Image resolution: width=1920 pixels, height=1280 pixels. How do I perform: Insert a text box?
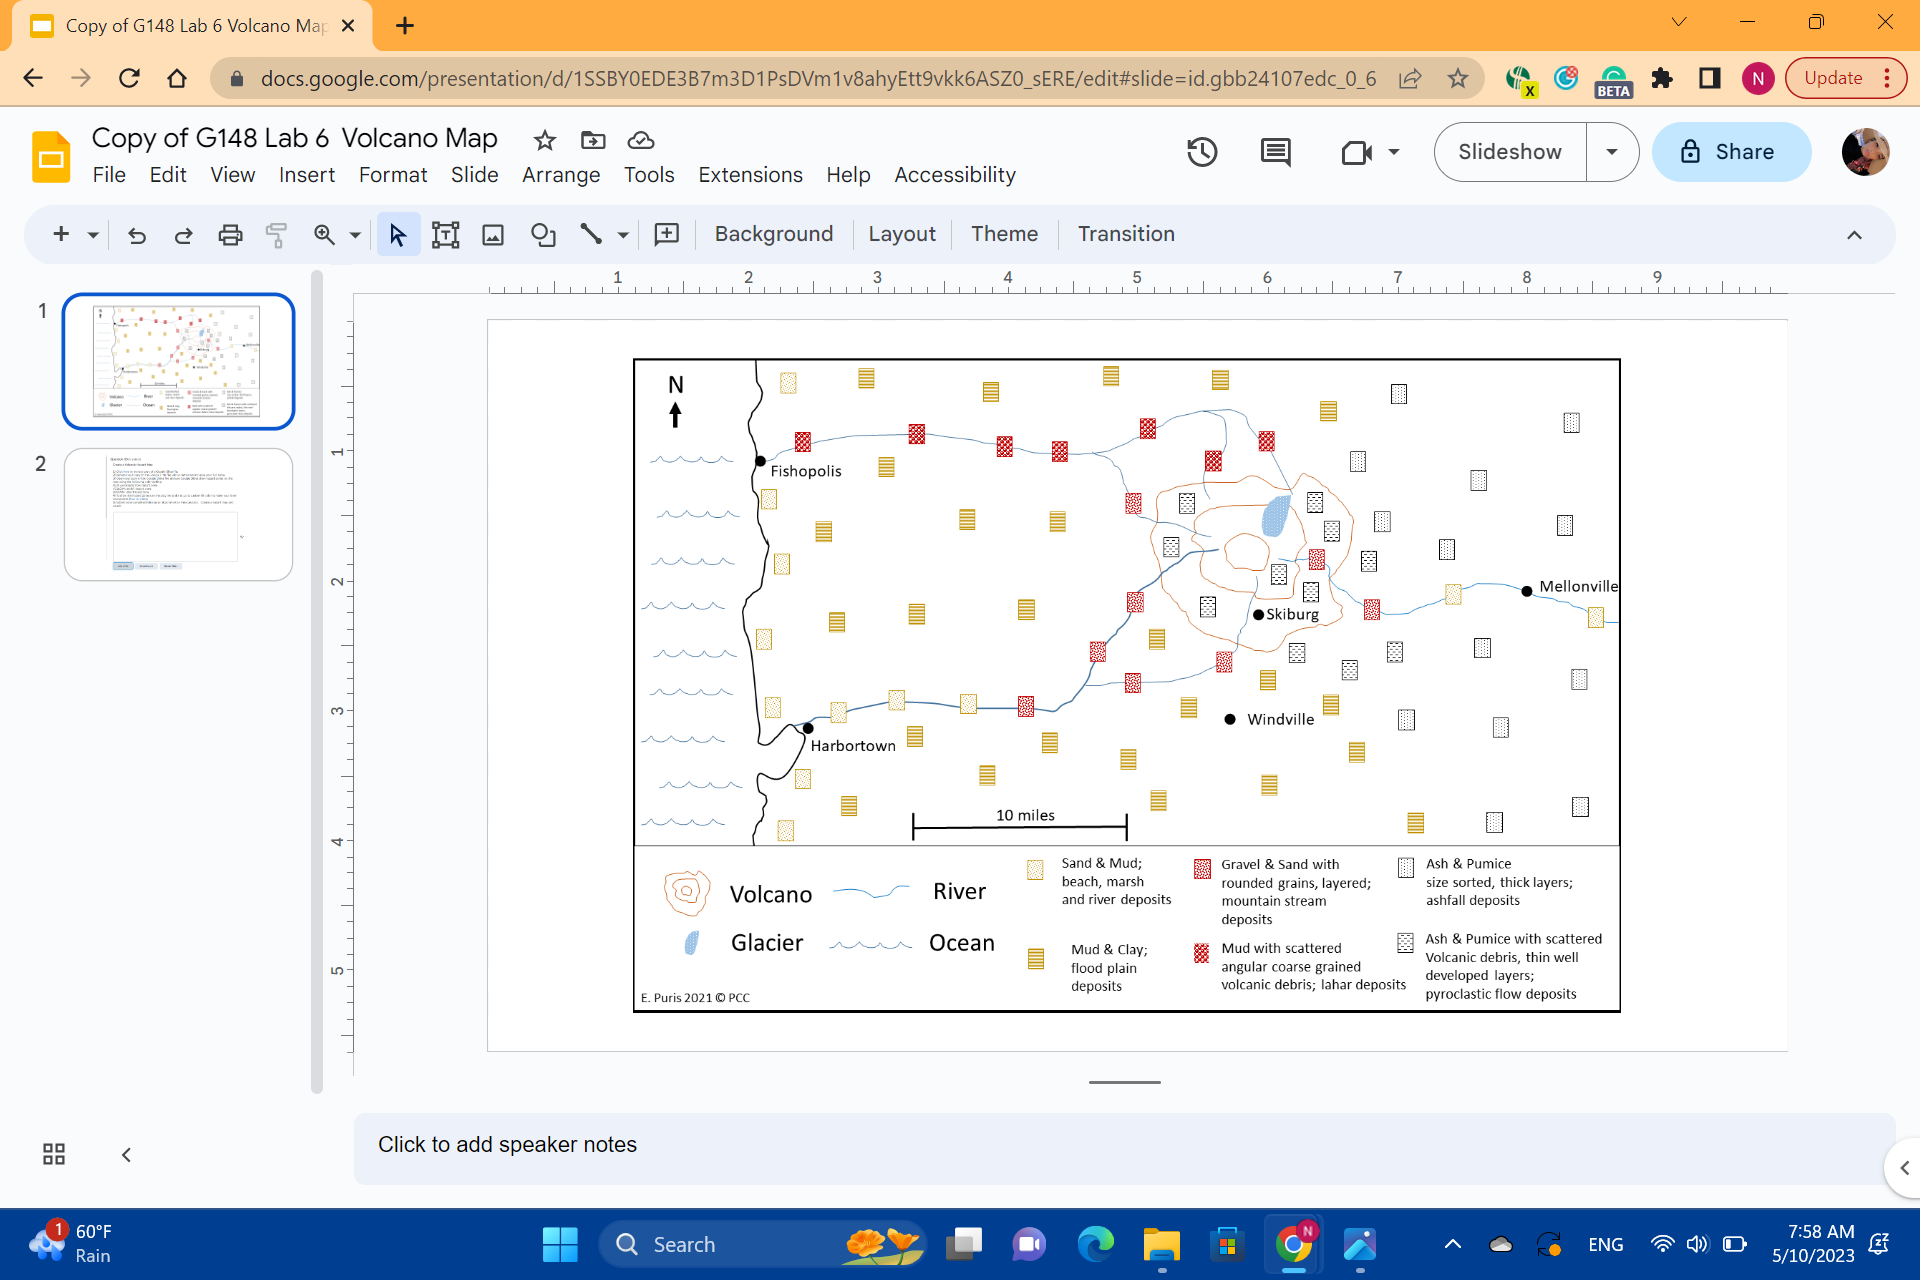click(x=445, y=234)
